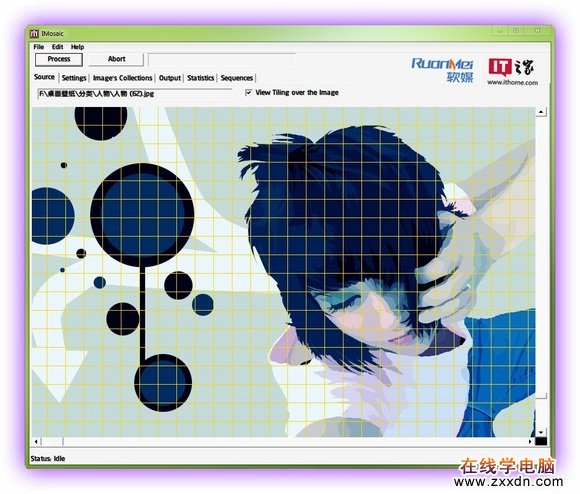Click the horizontal scrollbar thumb
The height and width of the screenshot is (494, 580).
pyautogui.click(x=52, y=441)
